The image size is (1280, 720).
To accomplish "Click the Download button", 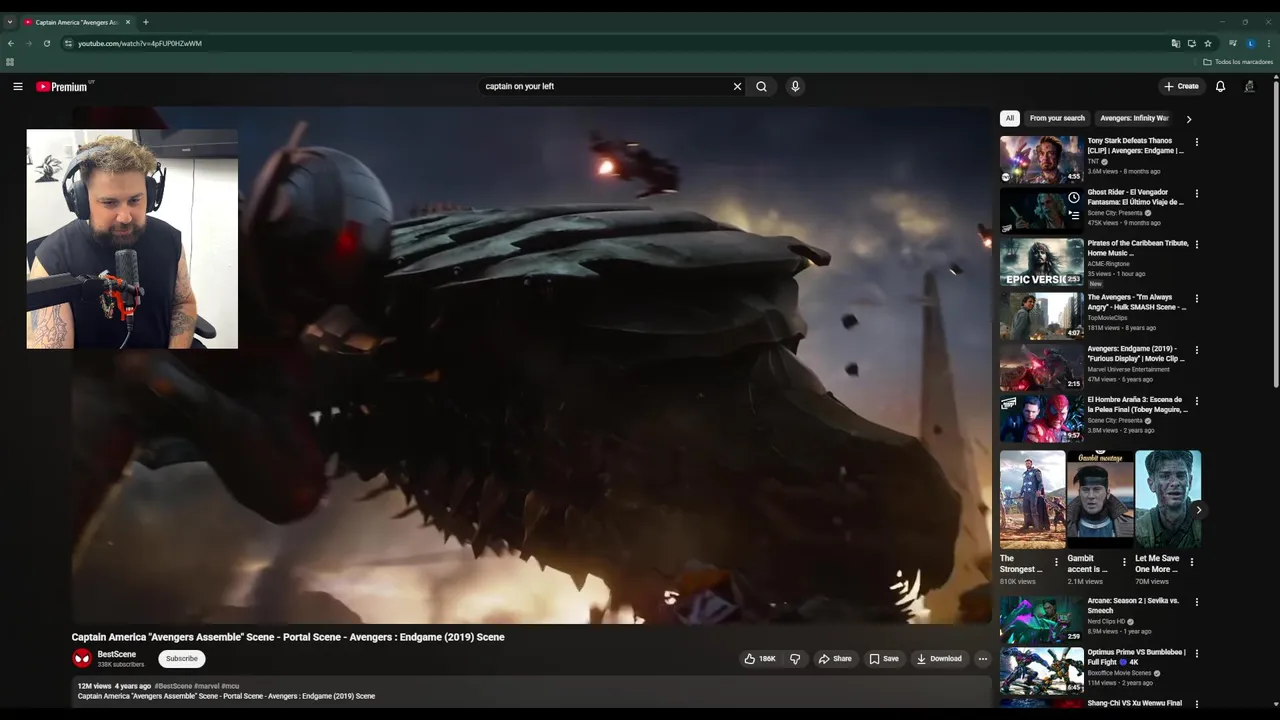I will pos(939,658).
